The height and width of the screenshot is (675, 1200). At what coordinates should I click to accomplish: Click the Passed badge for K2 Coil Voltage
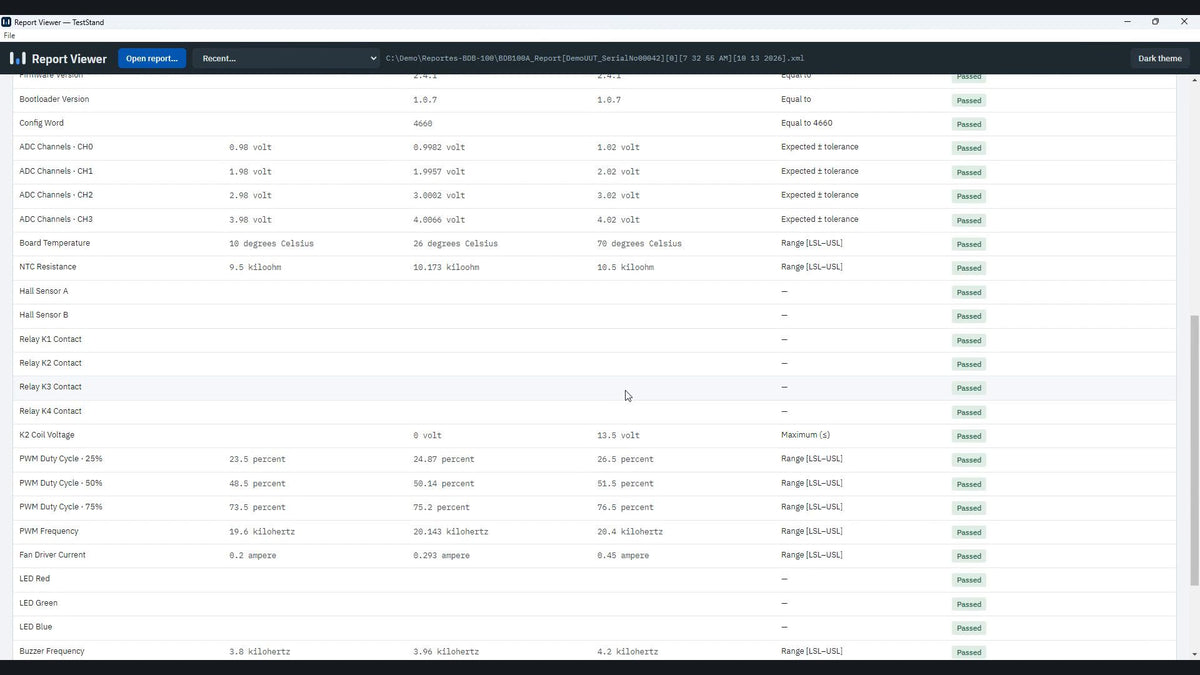pyautogui.click(x=969, y=436)
